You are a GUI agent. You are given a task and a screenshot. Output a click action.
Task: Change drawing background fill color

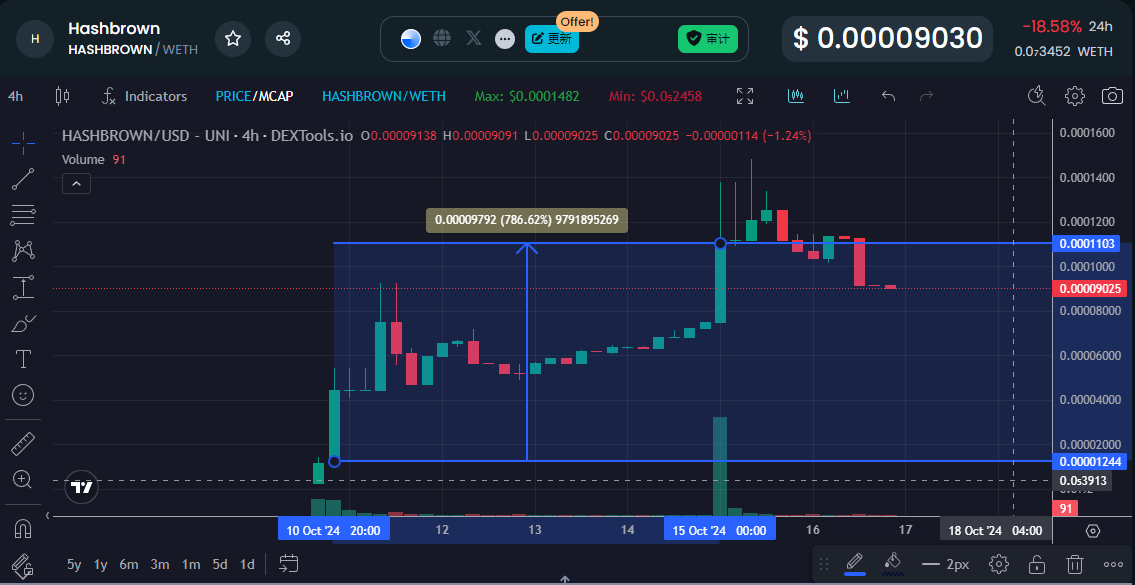(893, 563)
